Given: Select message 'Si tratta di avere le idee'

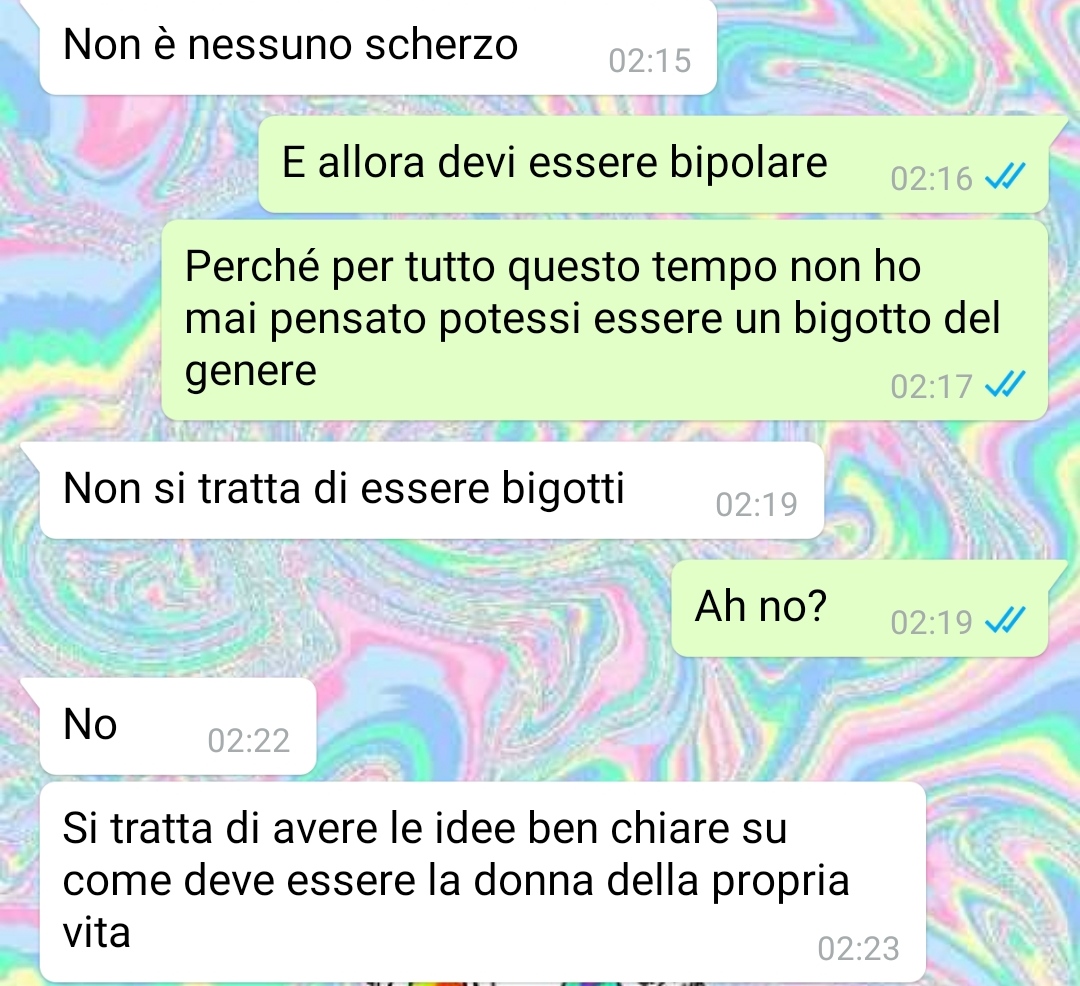Looking at the screenshot, I should pos(482,881).
